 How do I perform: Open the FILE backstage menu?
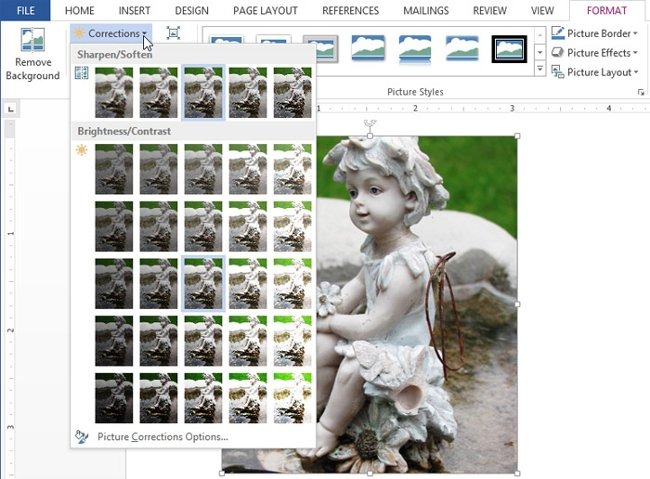24,11
